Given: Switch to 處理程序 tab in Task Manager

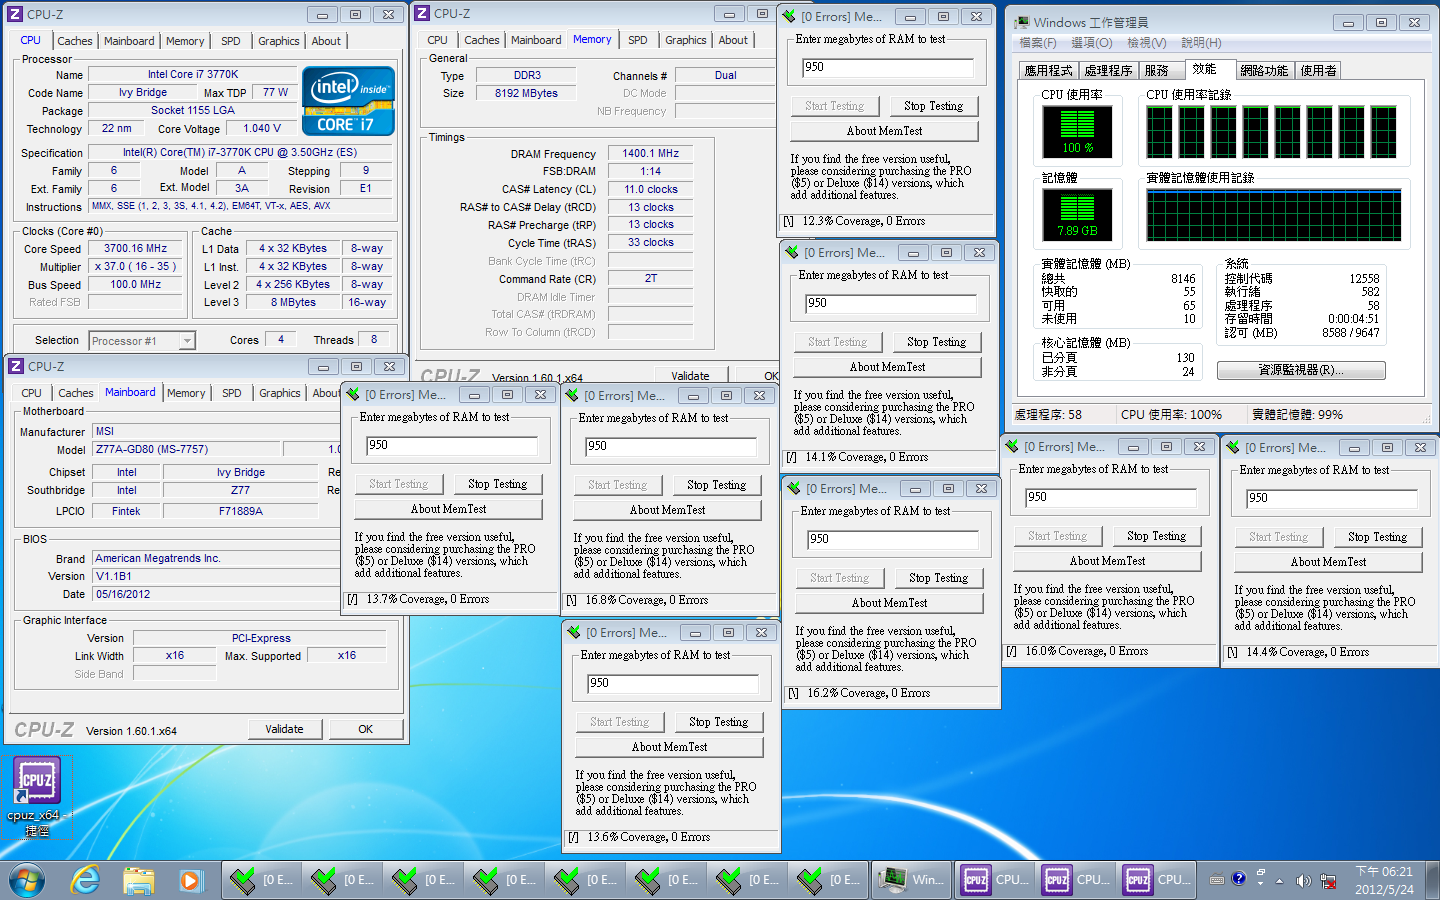Looking at the screenshot, I should coord(1108,70).
